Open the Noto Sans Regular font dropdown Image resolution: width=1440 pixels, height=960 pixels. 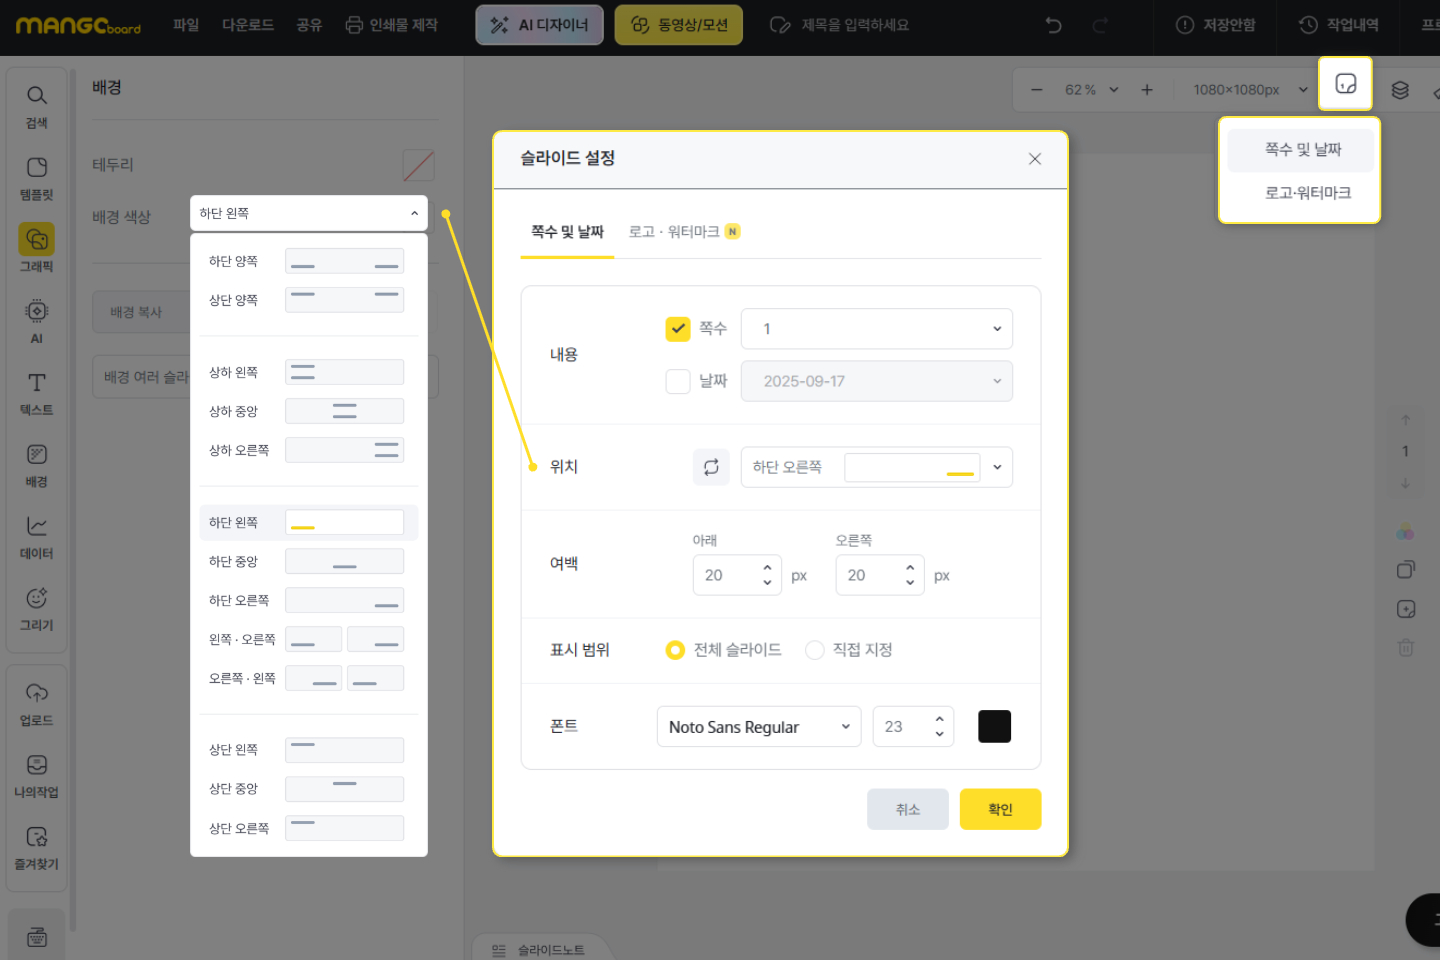tap(758, 727)
